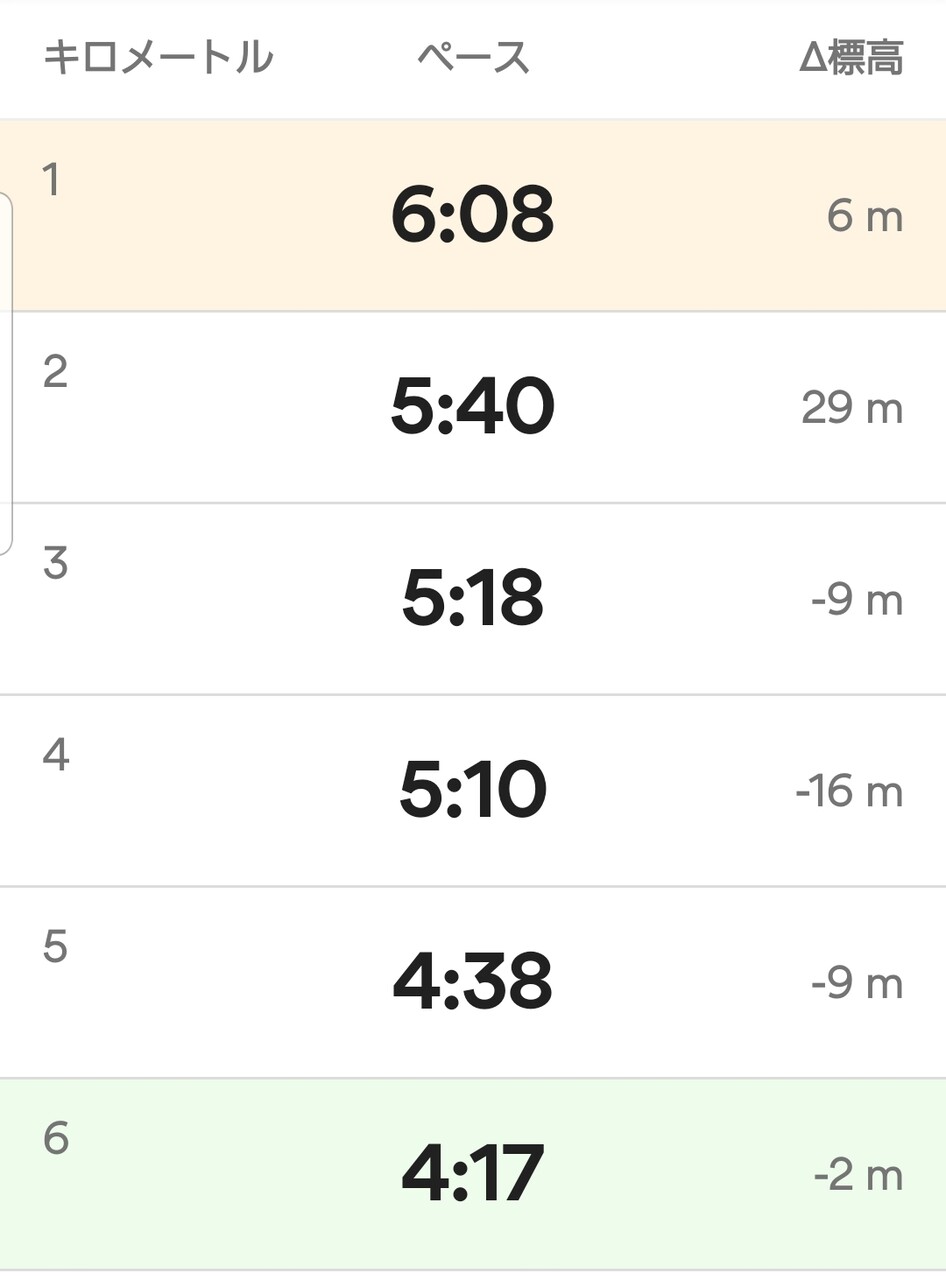946x1280 pixels.
Task: Select the キロメートル column header
Action: (x=158, y=58)
